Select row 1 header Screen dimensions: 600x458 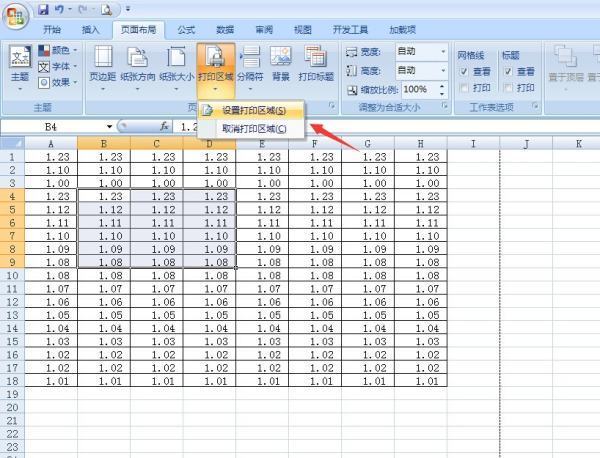12,157
